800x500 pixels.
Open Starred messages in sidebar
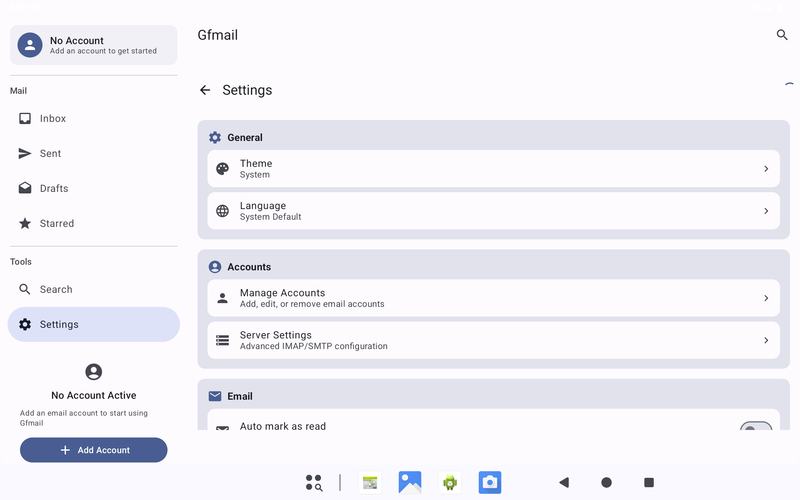pos(56,223)
